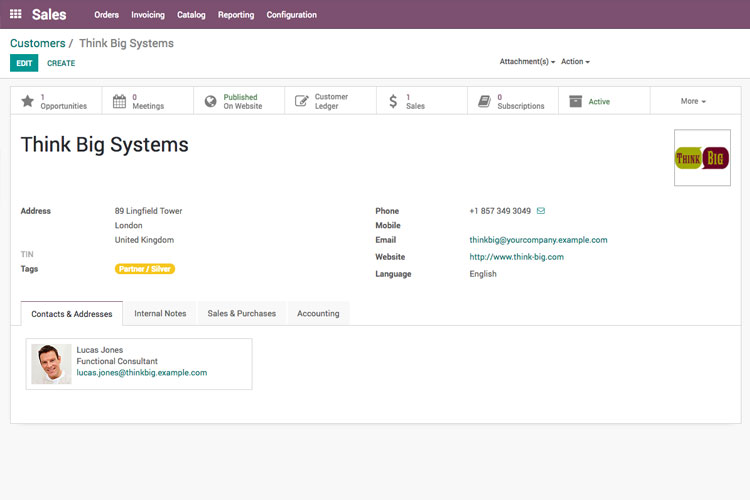Screen dimensions: 750x500
Task: Click the CREATE button
Action: pyautogui.click(x=61, y=63)
